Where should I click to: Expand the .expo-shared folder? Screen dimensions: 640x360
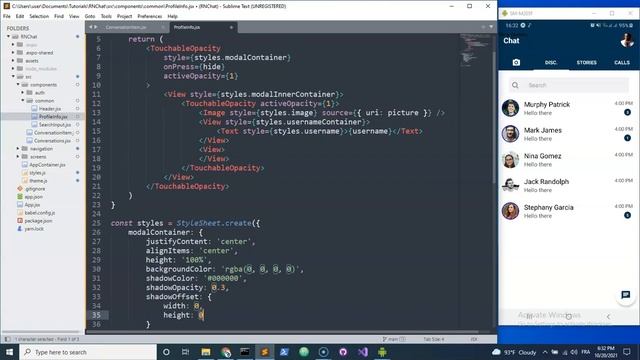pyautogui.click(x=13, y=52)
